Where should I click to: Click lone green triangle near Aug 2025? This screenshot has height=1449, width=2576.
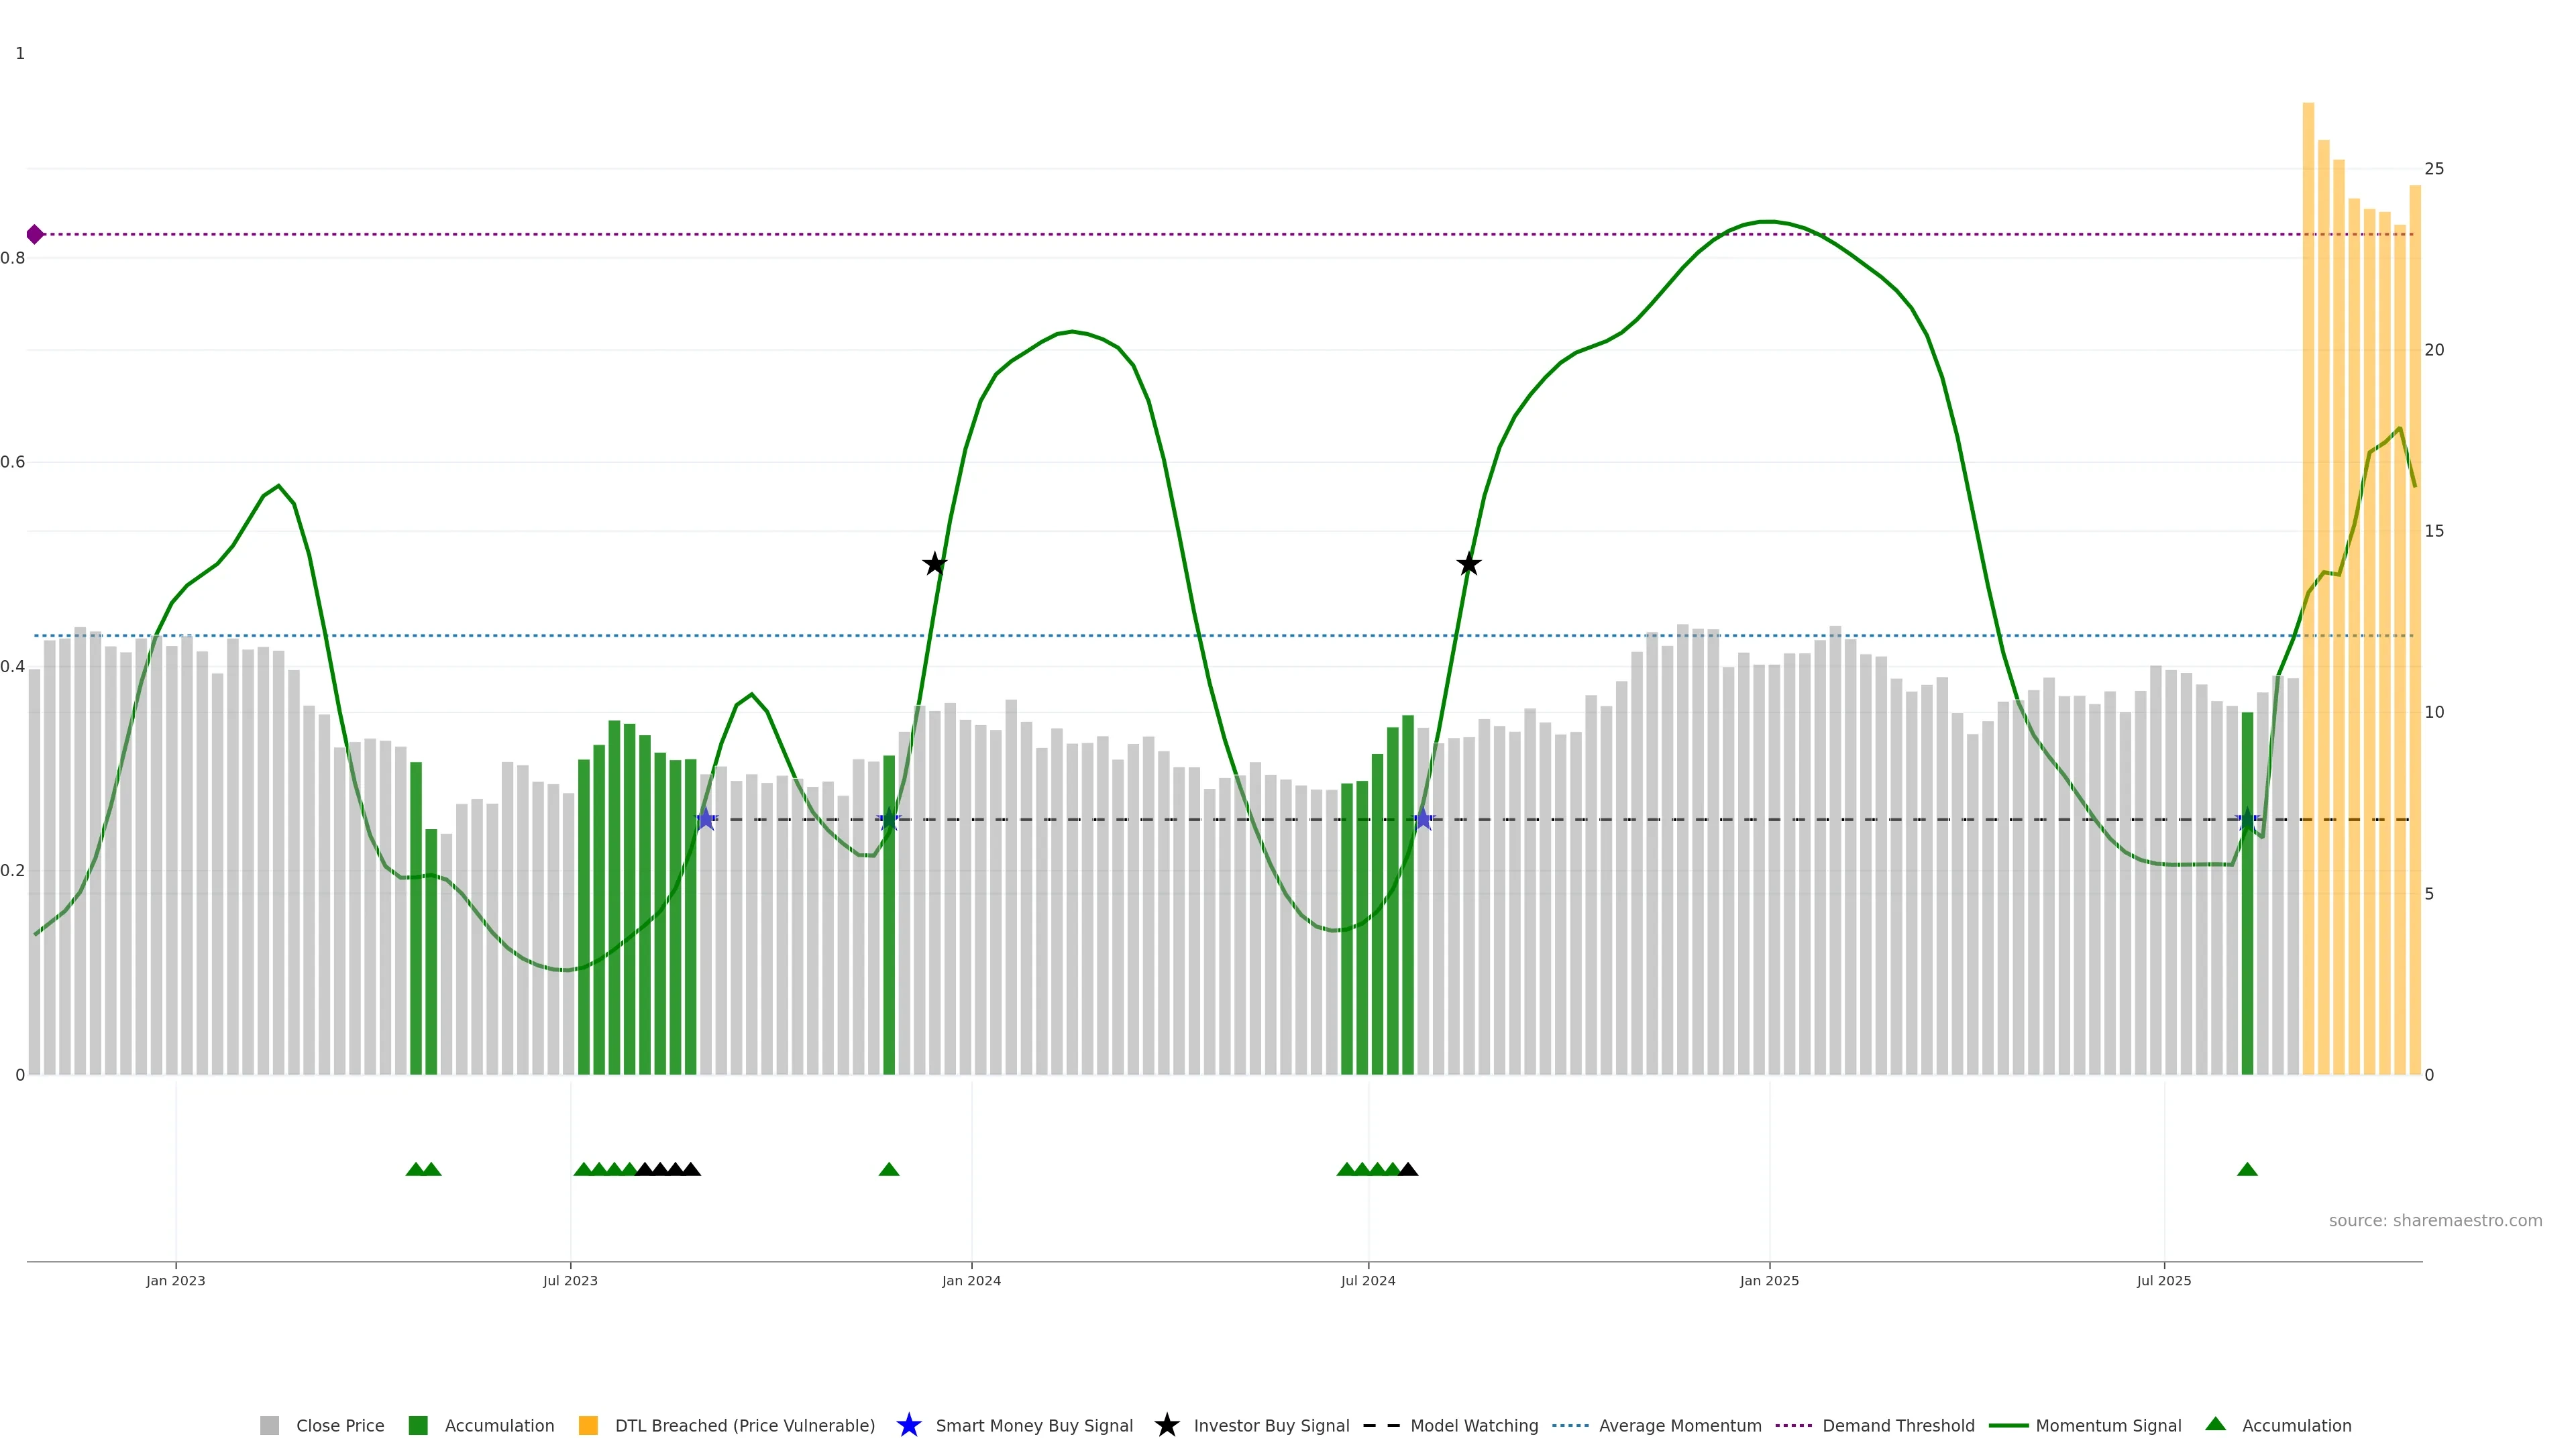pos(2247,1169)
